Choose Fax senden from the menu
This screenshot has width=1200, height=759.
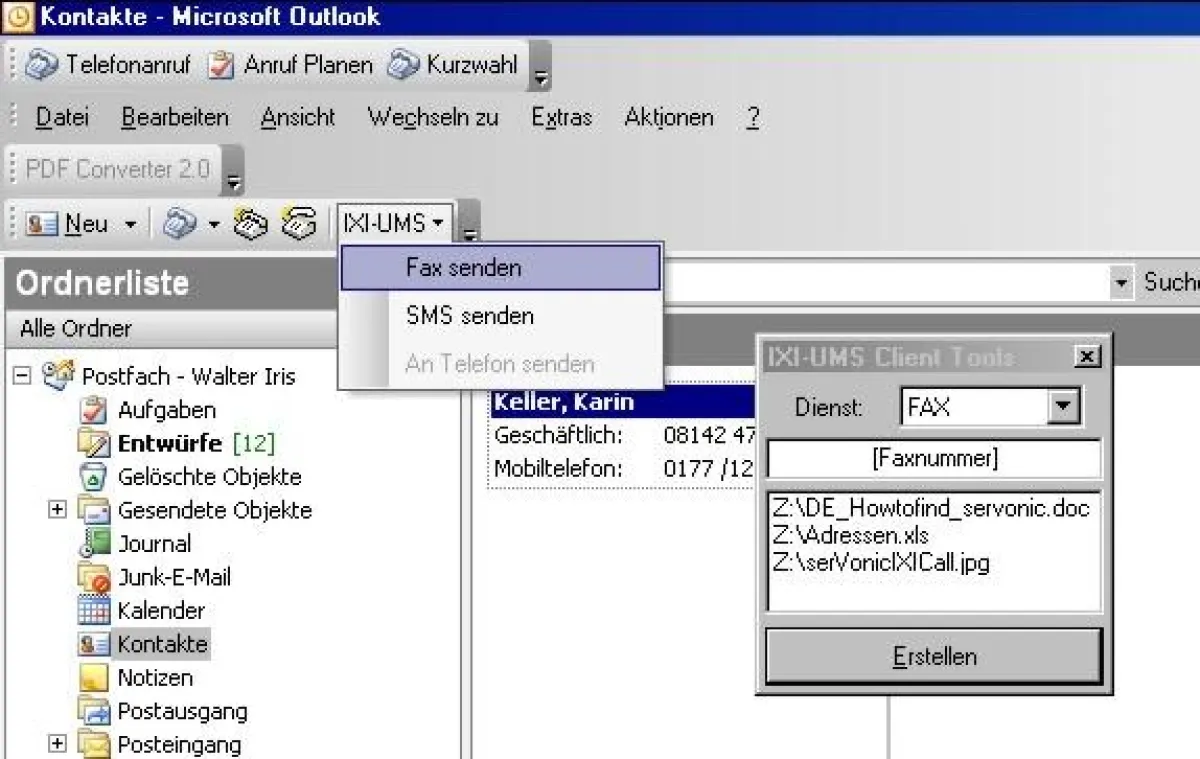pyautogui.click(x=462, y=267)
